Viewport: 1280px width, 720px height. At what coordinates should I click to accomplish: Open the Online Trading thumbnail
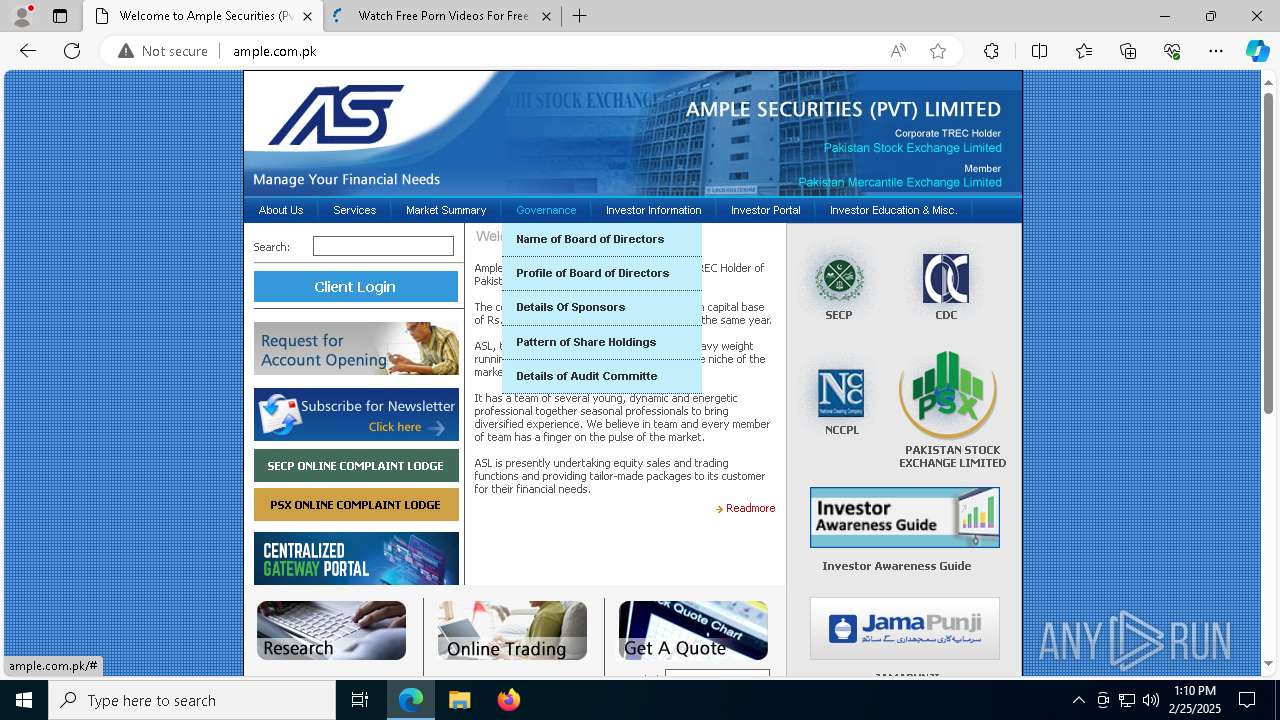pyautogui.click(x=512, y=631)
